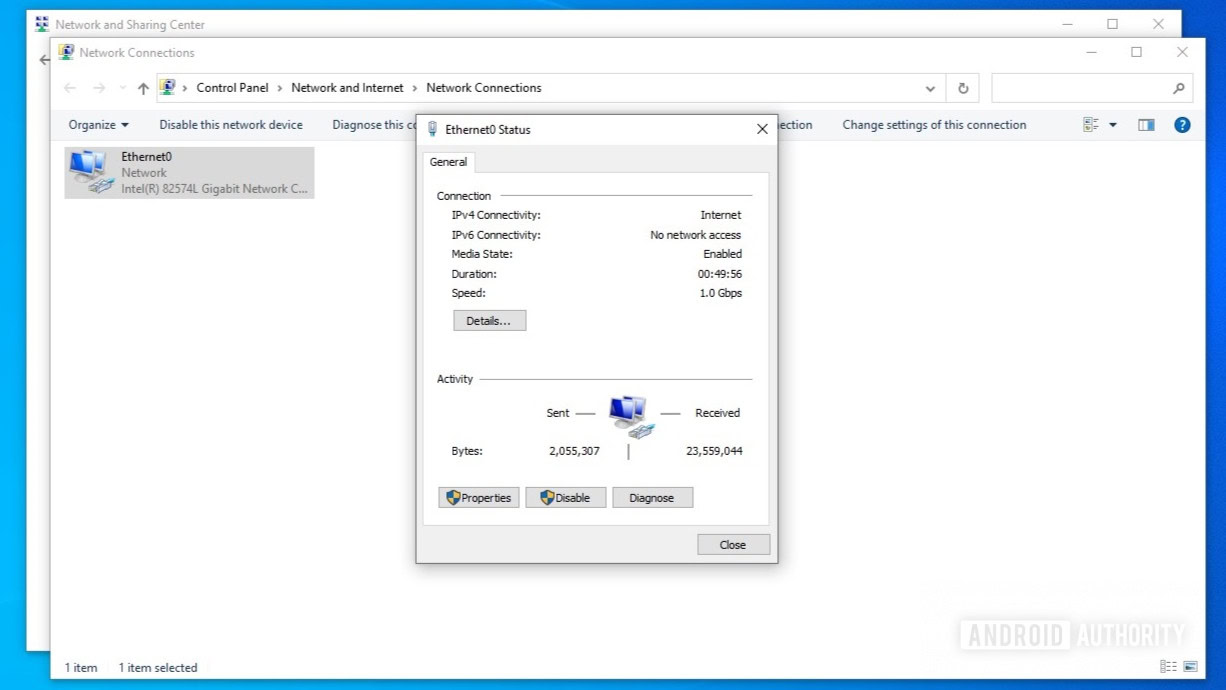Image resolution: width=1226 pixels, height=690 pixels.
Task: Click Network and Sharing Center title icon
Action: click(x=42, y=24)
